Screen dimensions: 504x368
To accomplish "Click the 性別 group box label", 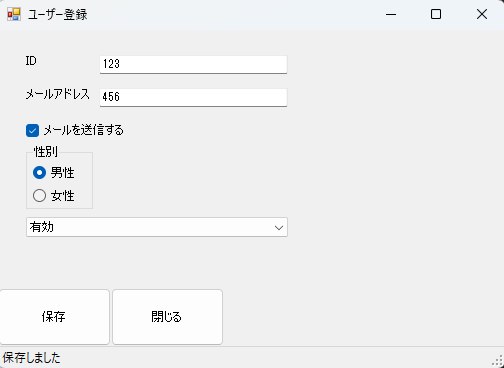I will pos(46,152).
